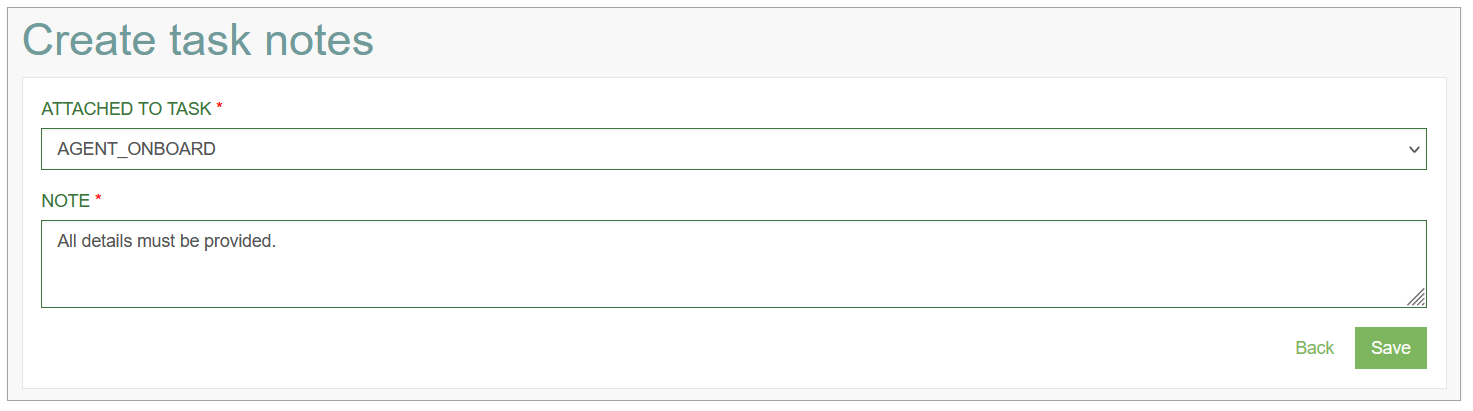
Task: Click the red asterisk beside NOTE
Action: pos(98,200)
